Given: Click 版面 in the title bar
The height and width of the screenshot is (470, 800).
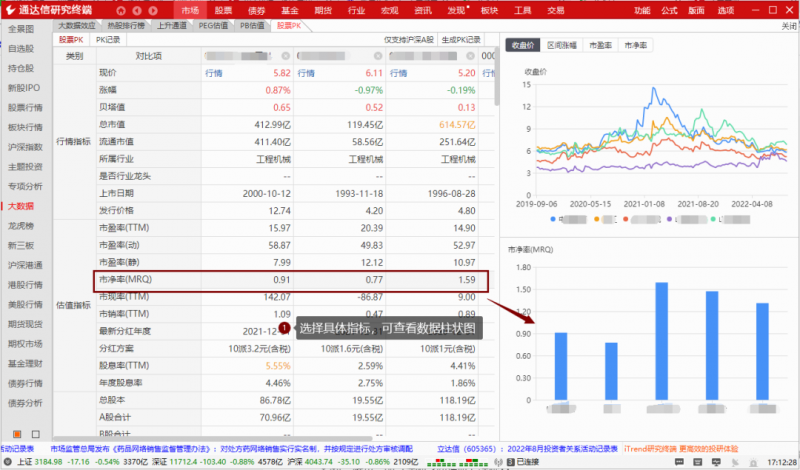Looking at the screenshot, I should pyautogui.click(x=696, y=10).
